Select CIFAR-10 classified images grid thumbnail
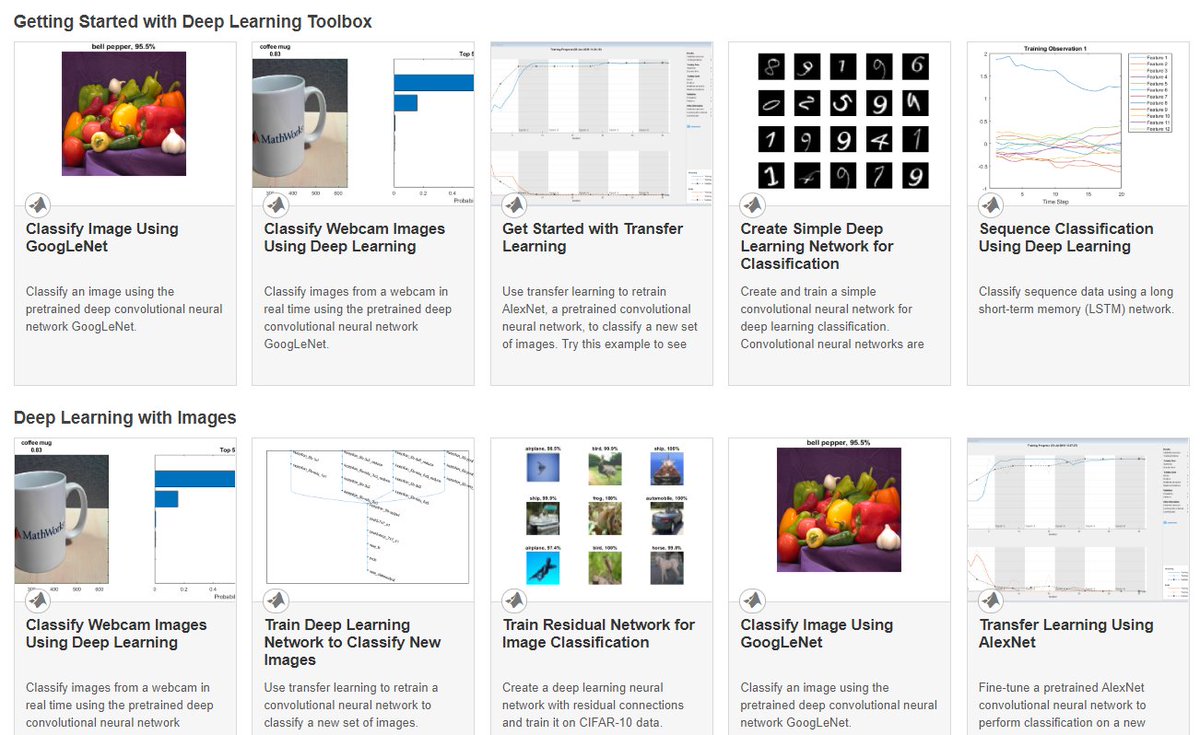 tap(607, 515)
